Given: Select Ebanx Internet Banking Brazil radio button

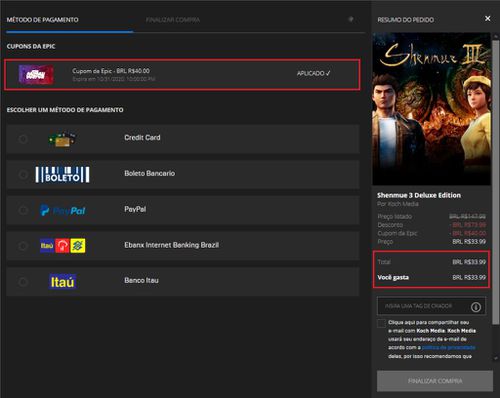Looking at the screenshot, I should (23, 246).
